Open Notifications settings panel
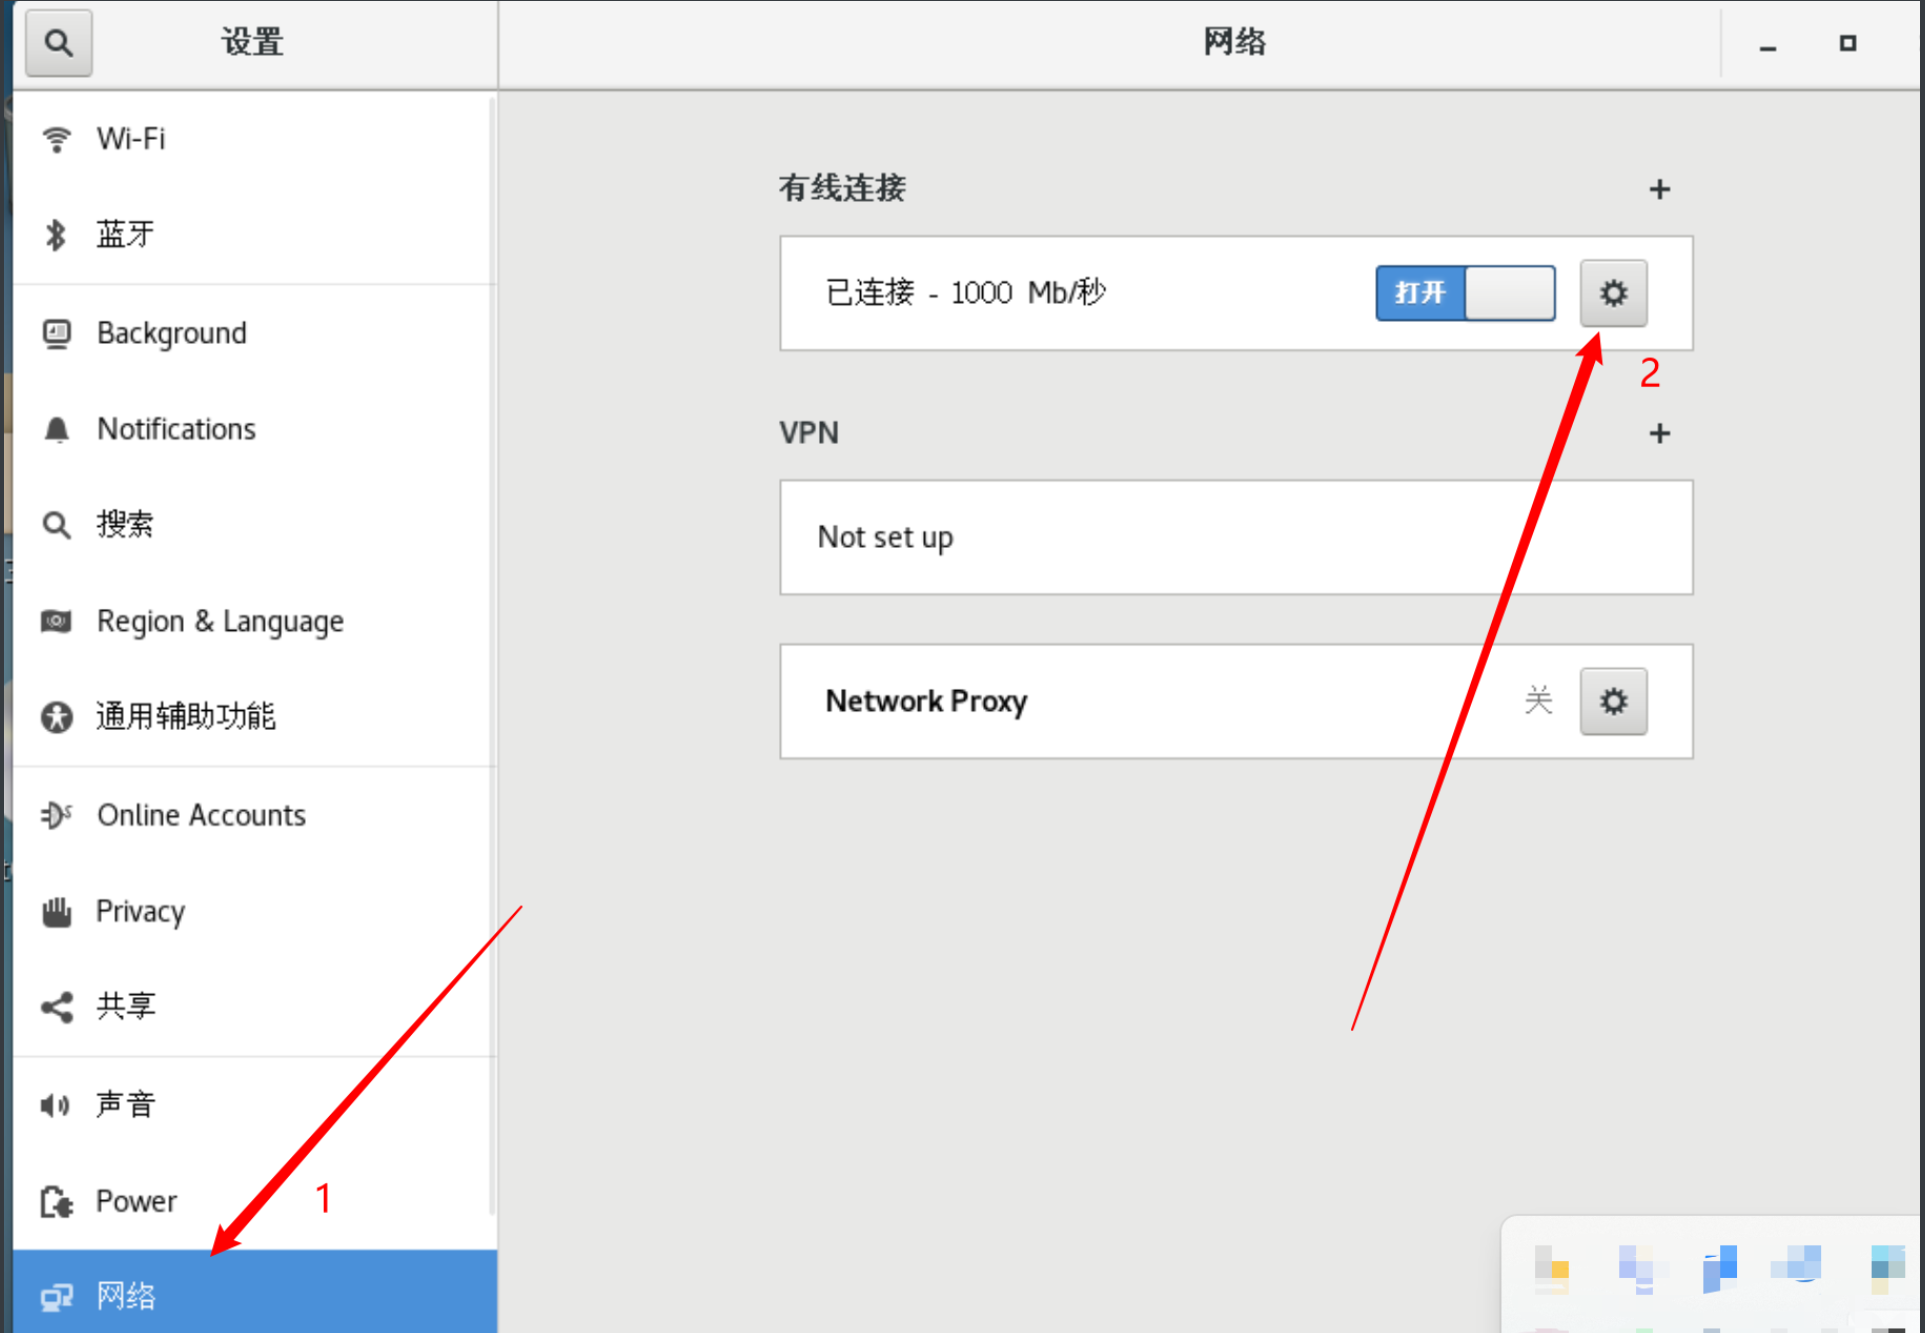Image resolution: width=1925 pixels, height=1333 pixels. click(x=176, y=429)
